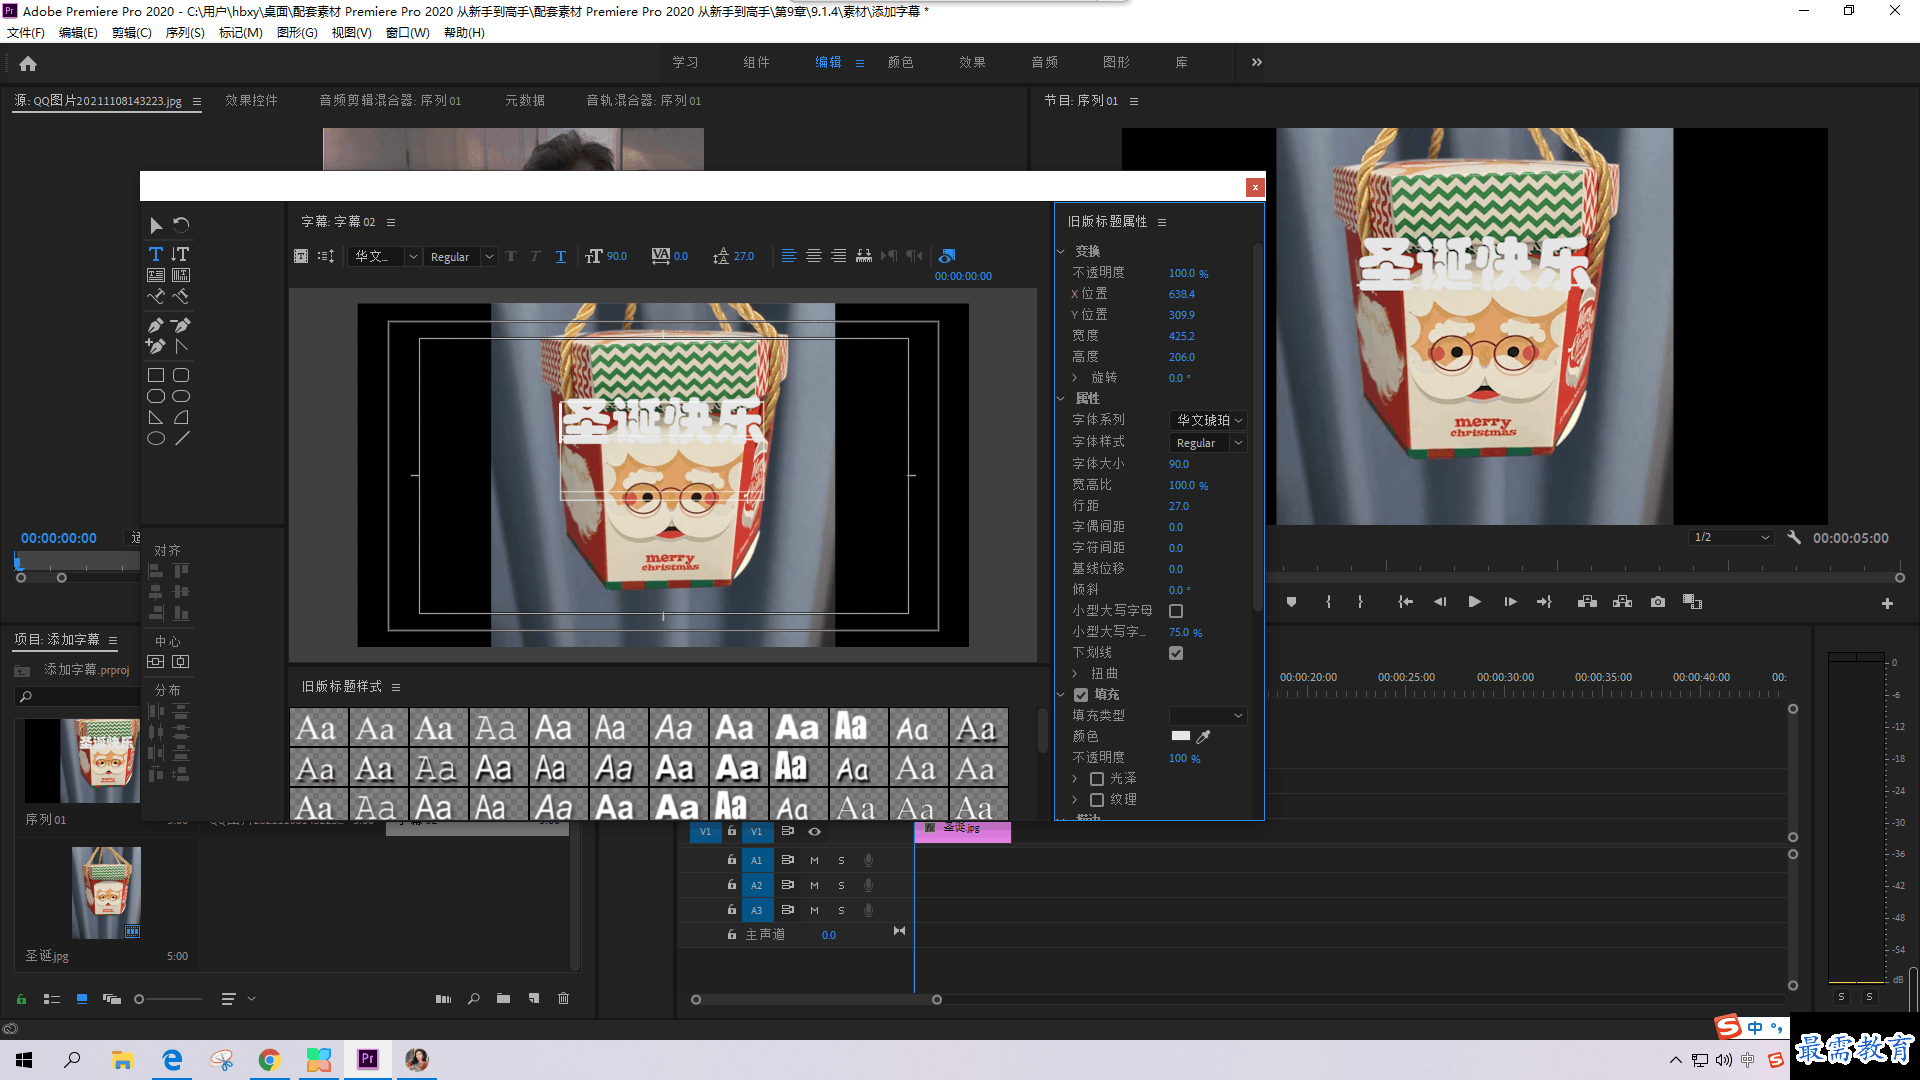Select the Ellipse tool

coord(156,438)
